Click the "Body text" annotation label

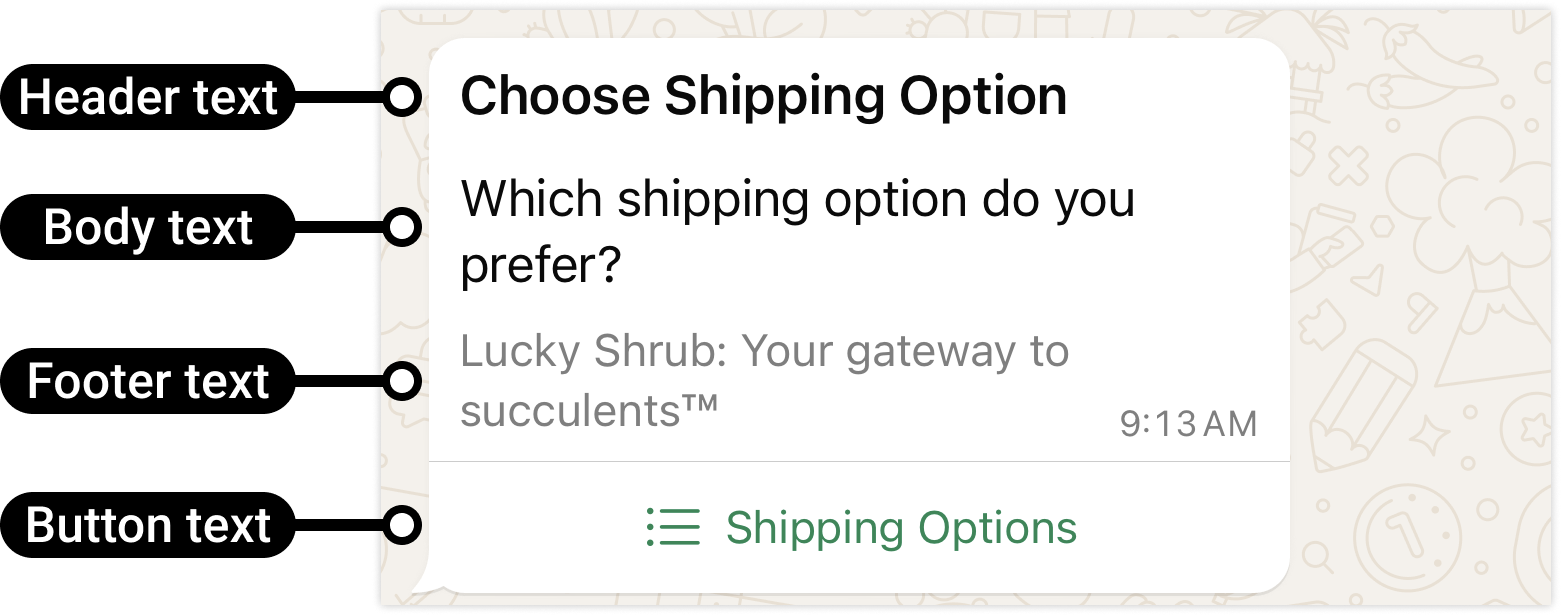148,229
